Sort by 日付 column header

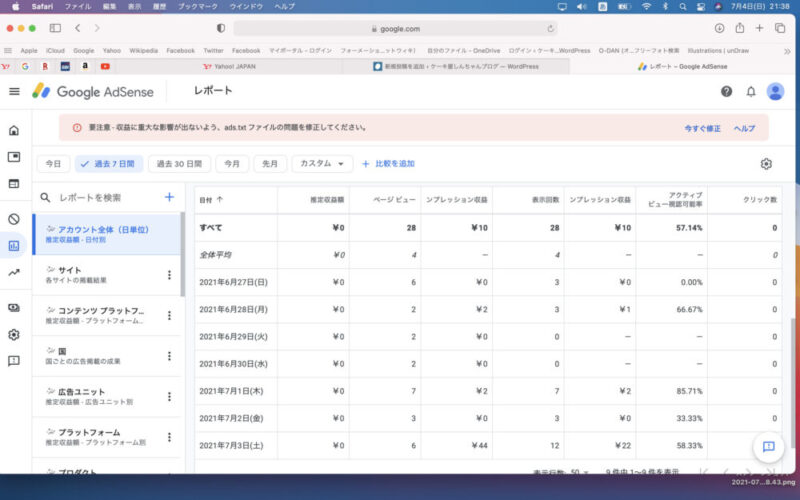coord(211,200)
